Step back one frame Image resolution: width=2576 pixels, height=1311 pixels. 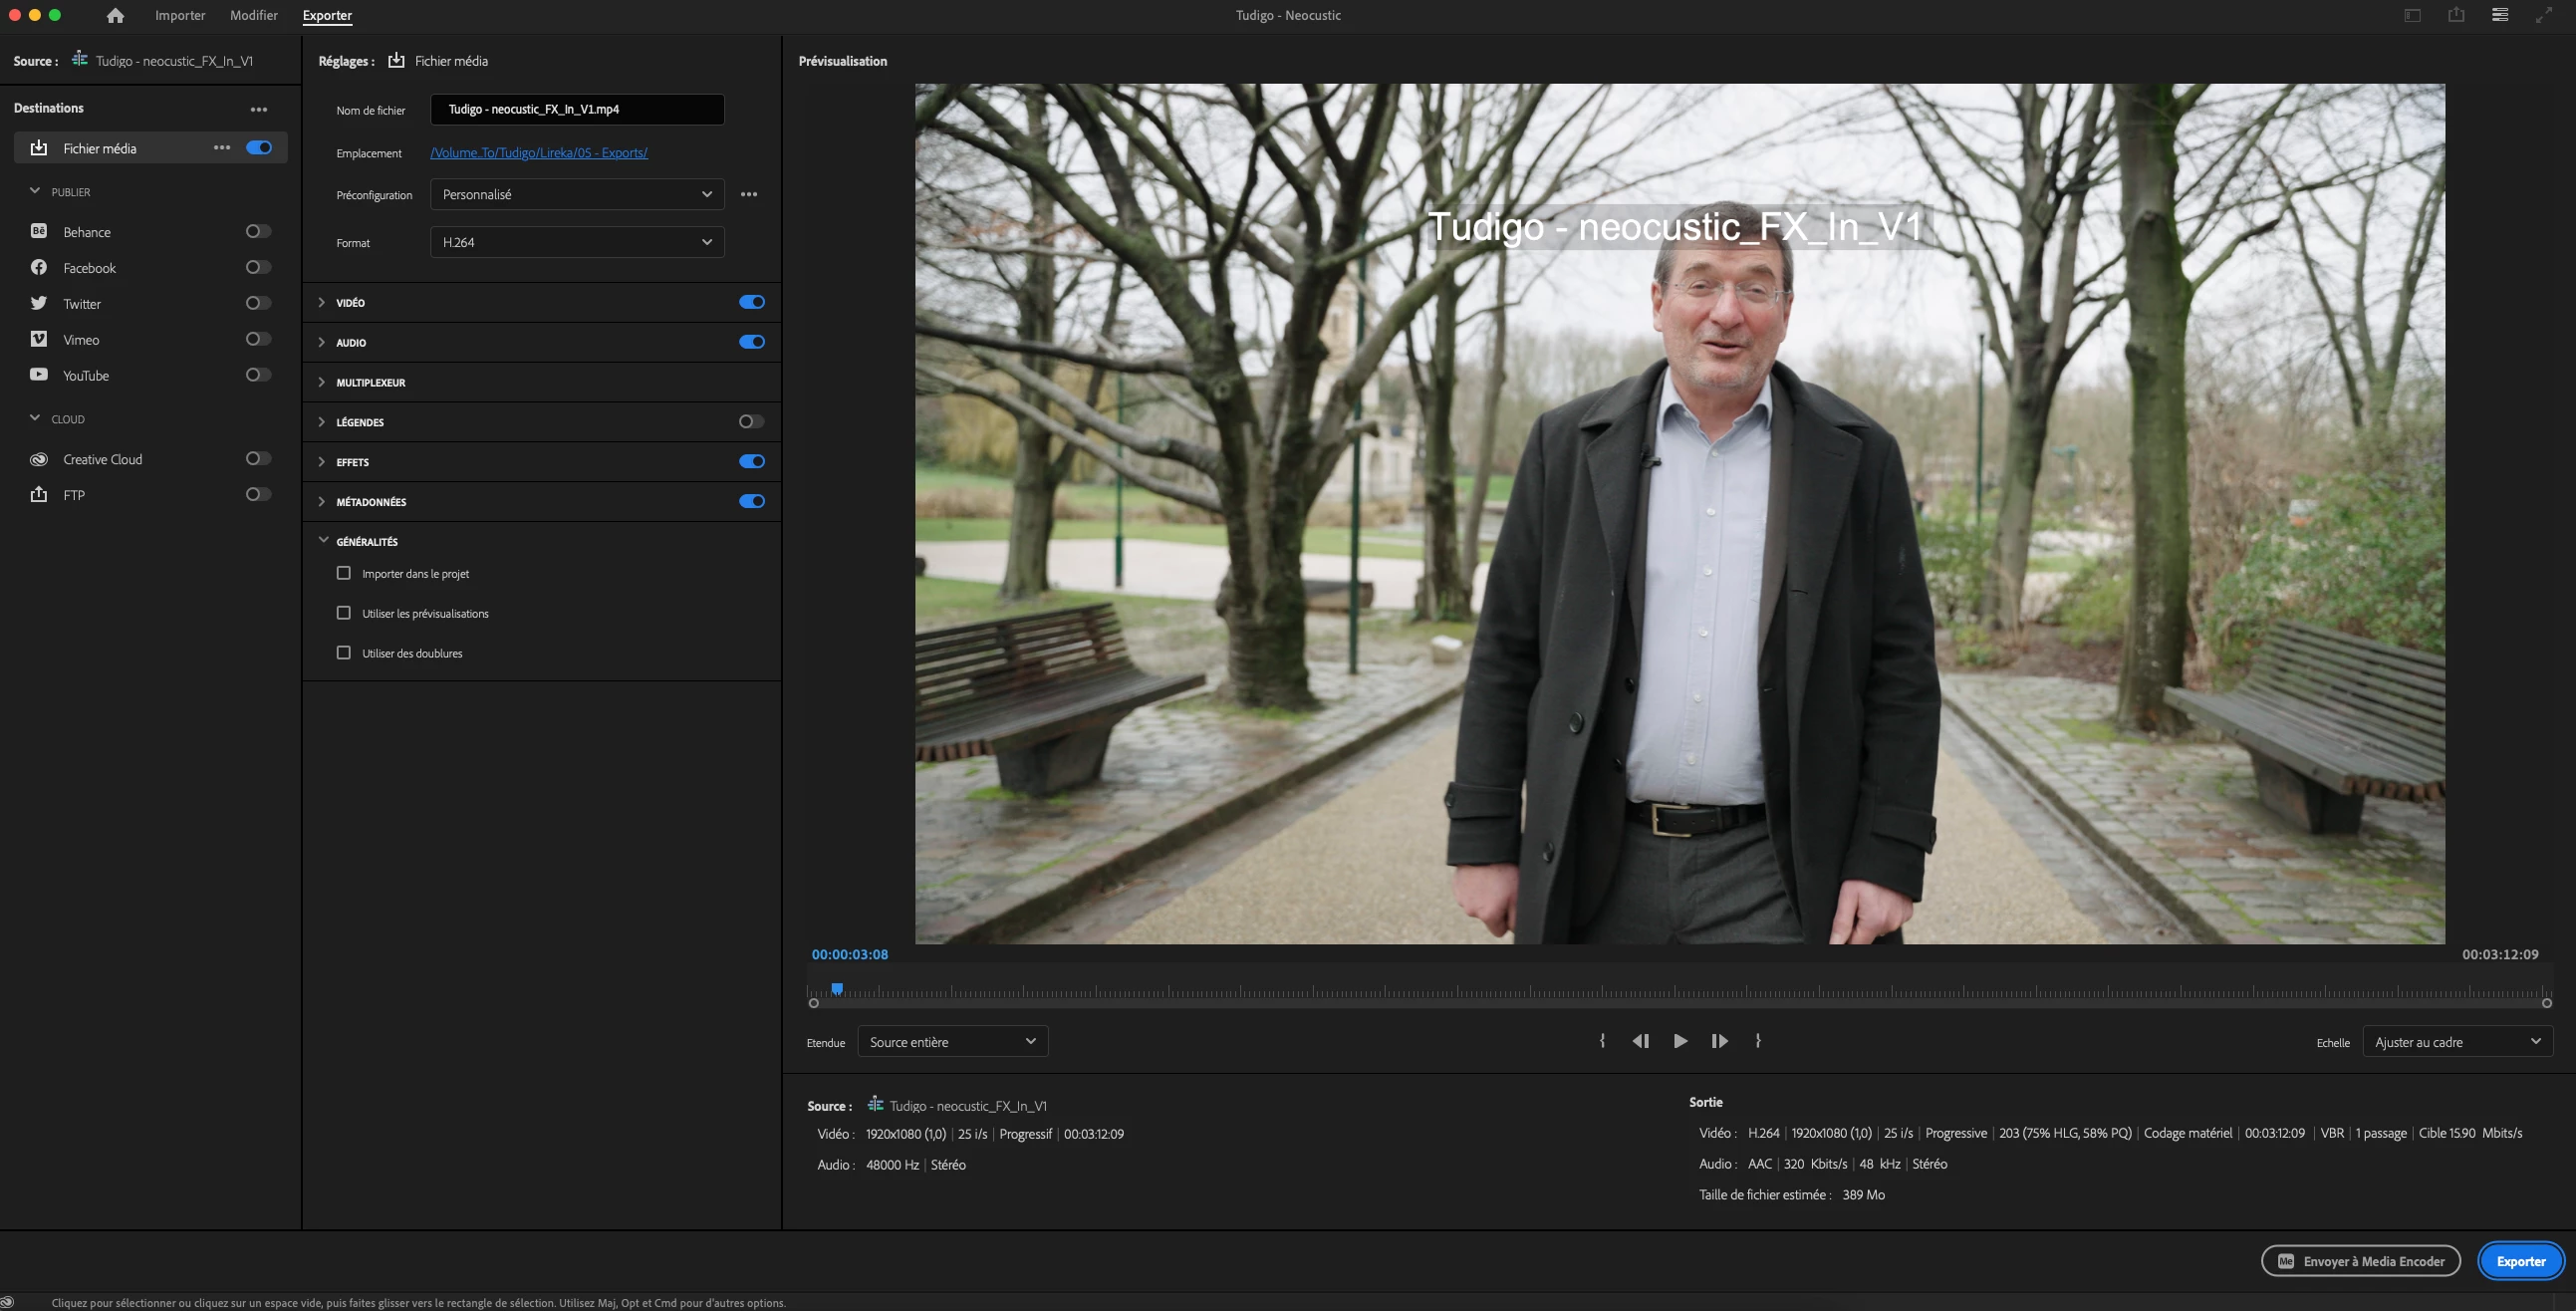[1640, 1041]
